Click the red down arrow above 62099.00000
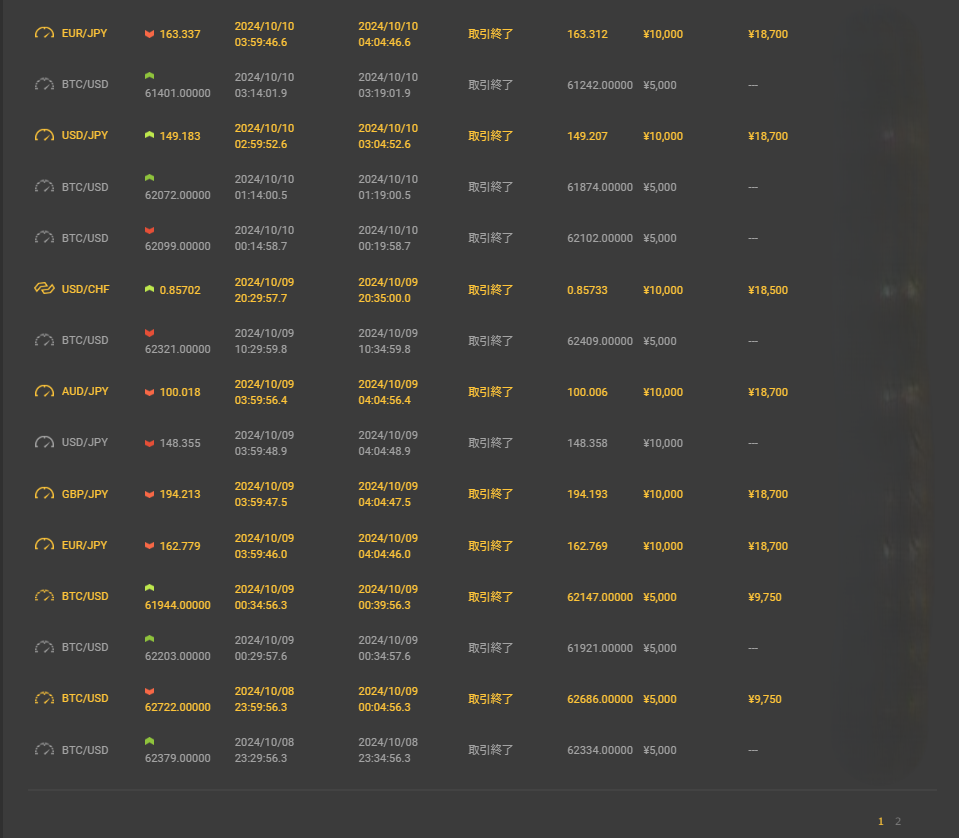The width and height of the screenshot is (959, 838). pos(149,230)
